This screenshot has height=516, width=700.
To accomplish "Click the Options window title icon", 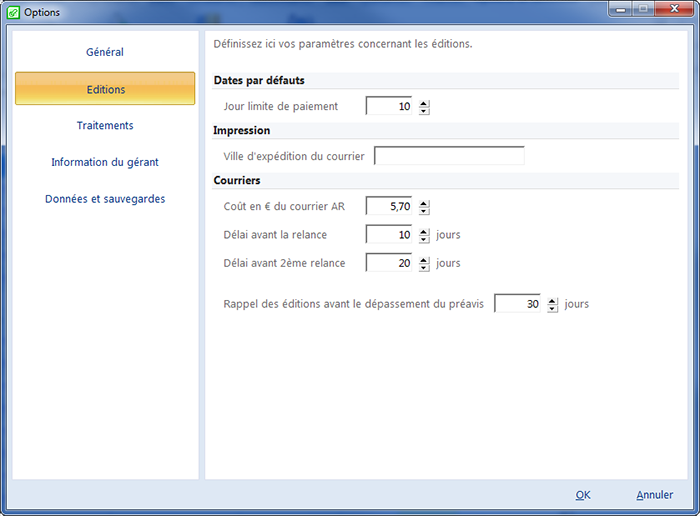I will (13, 12).
